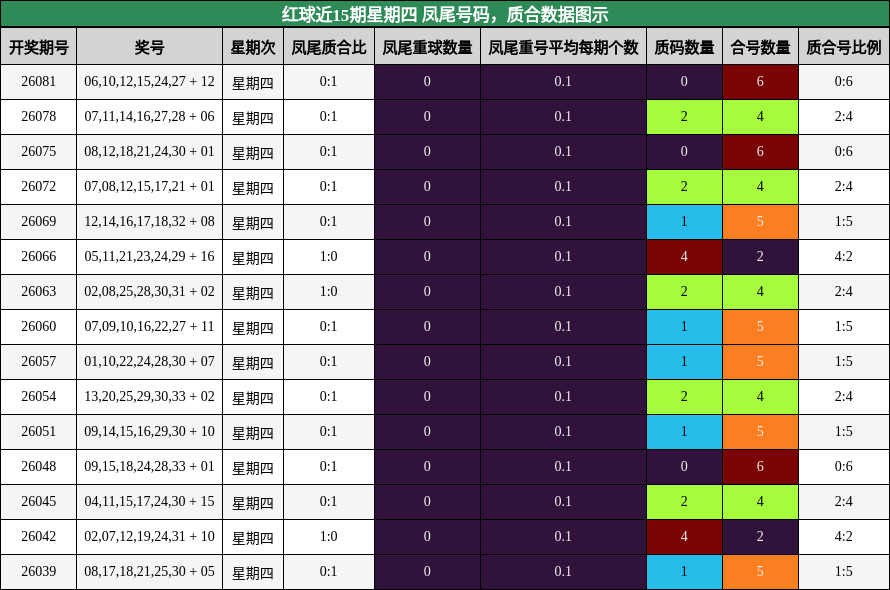Click the 质合号比例 column header
The image size is (890, 590).
pyautogui.click(x=843, y=47)
